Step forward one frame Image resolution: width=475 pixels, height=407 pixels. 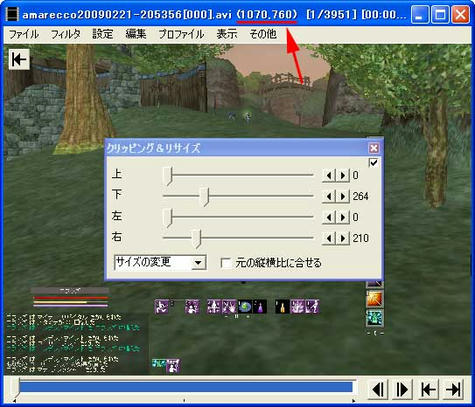pyautogui.click(x=402, y=389)
